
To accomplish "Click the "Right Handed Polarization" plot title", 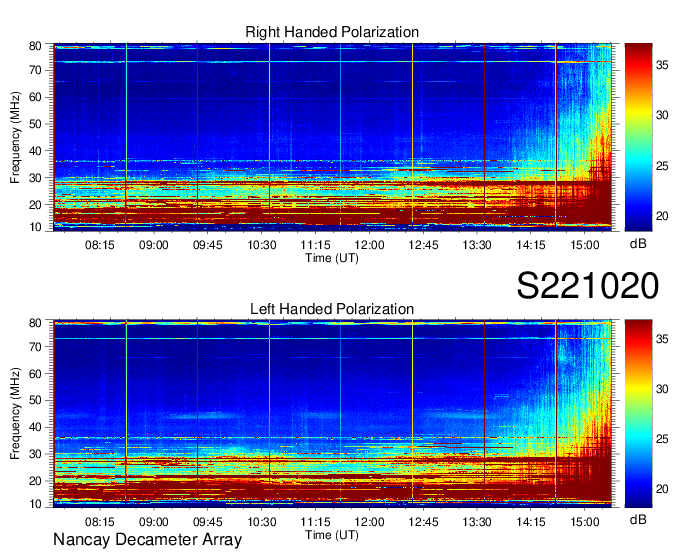I will 332,32.
